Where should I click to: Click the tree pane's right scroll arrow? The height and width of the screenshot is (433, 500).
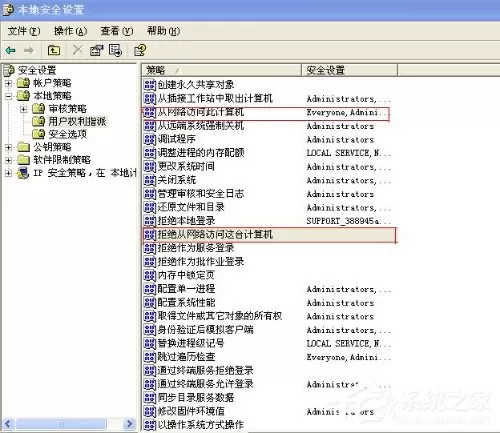tap(129, 424)
